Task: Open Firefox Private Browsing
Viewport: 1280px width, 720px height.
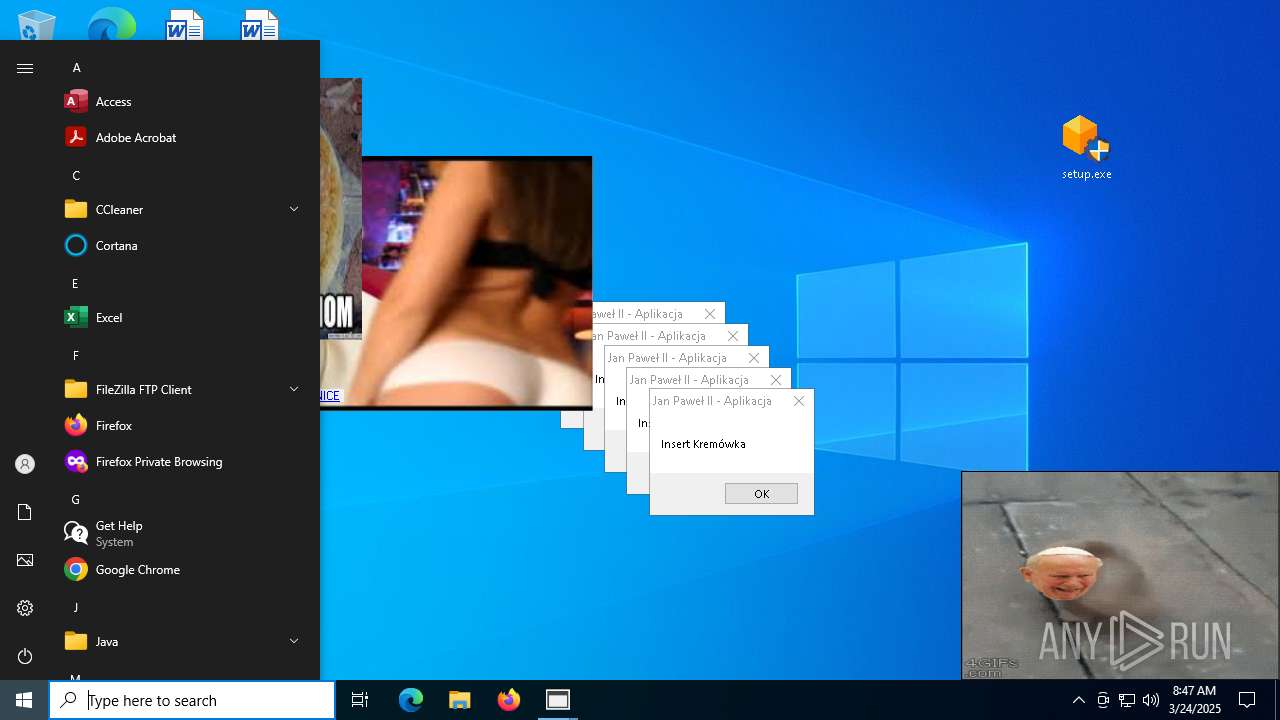Action: coord(181,462)
